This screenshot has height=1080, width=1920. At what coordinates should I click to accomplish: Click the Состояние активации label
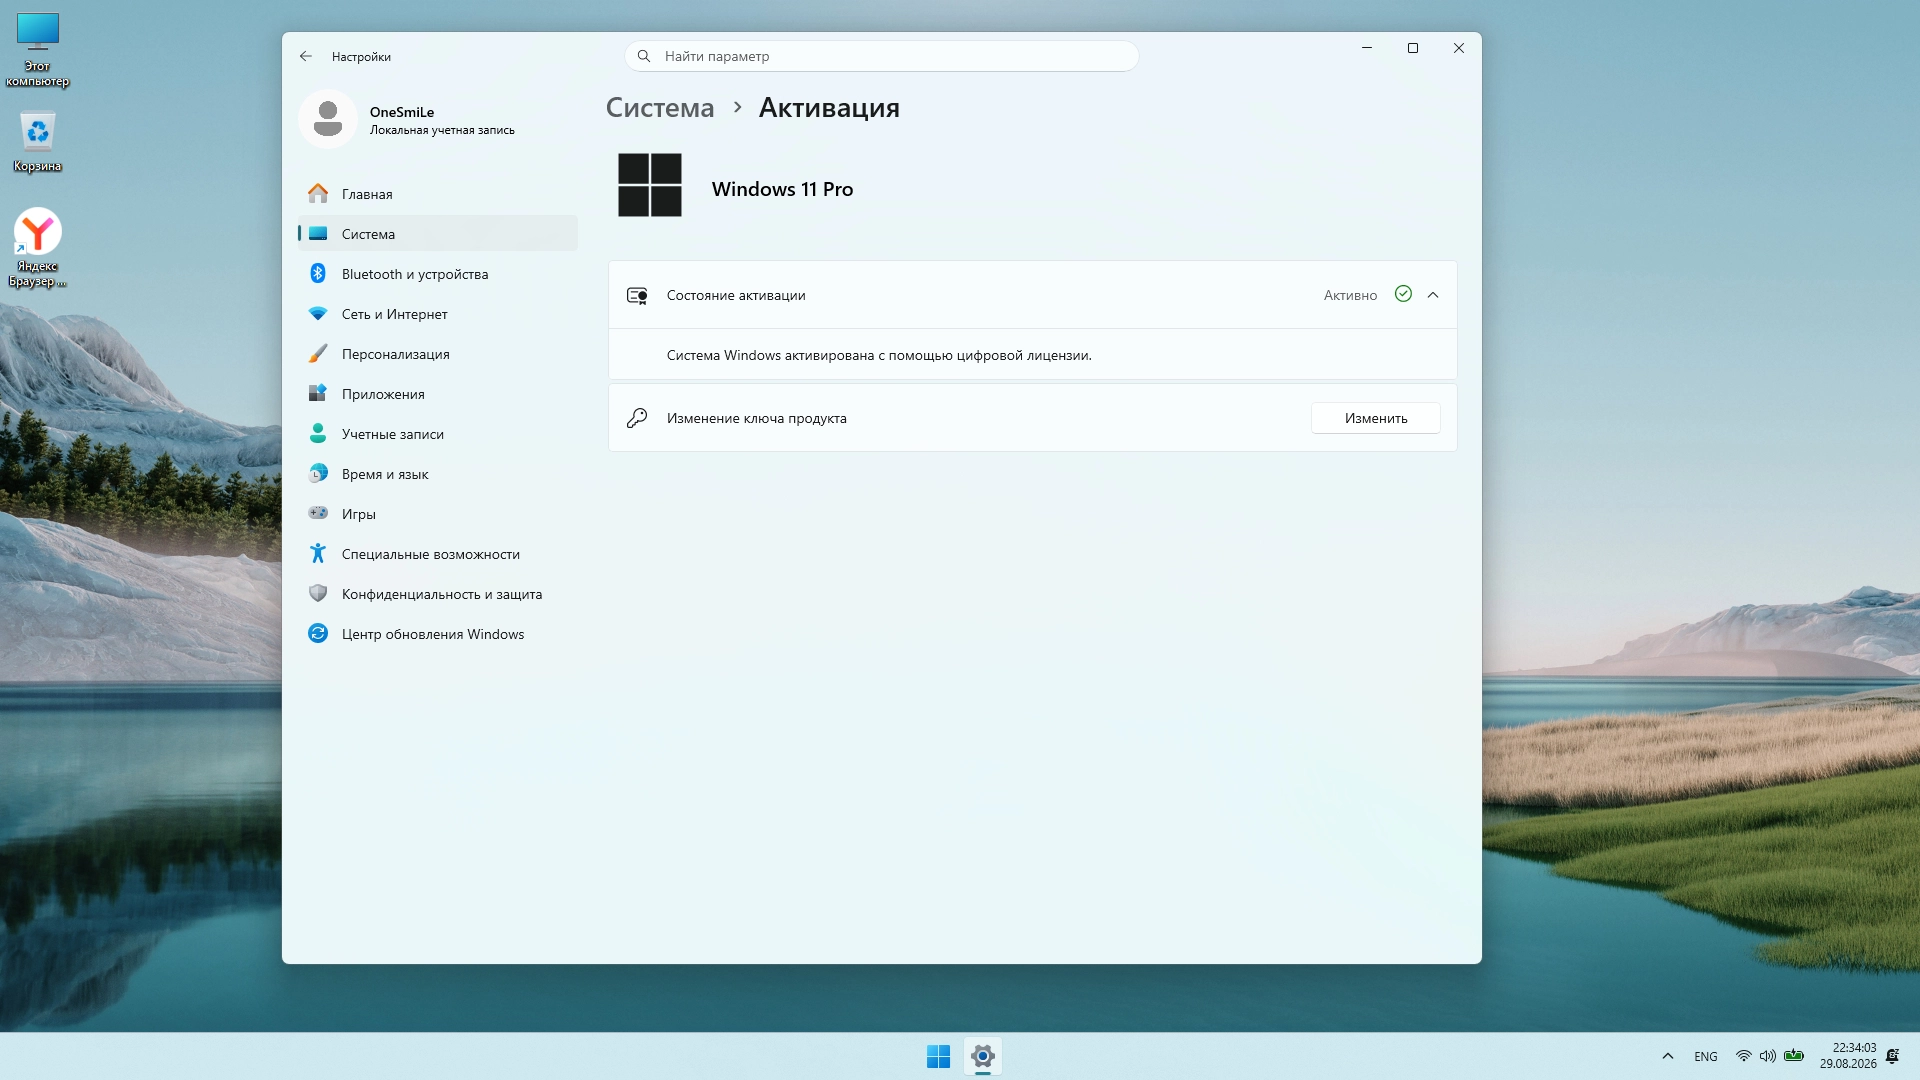coord(736,296)
